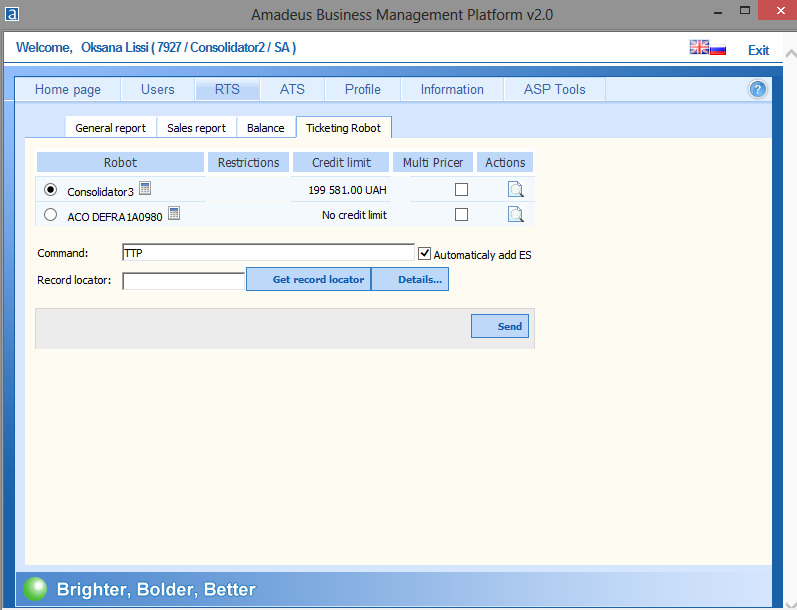Click the scroll up arrow at right edge
The height and width of the screenshot is (610, 797).
coord(791,52)
